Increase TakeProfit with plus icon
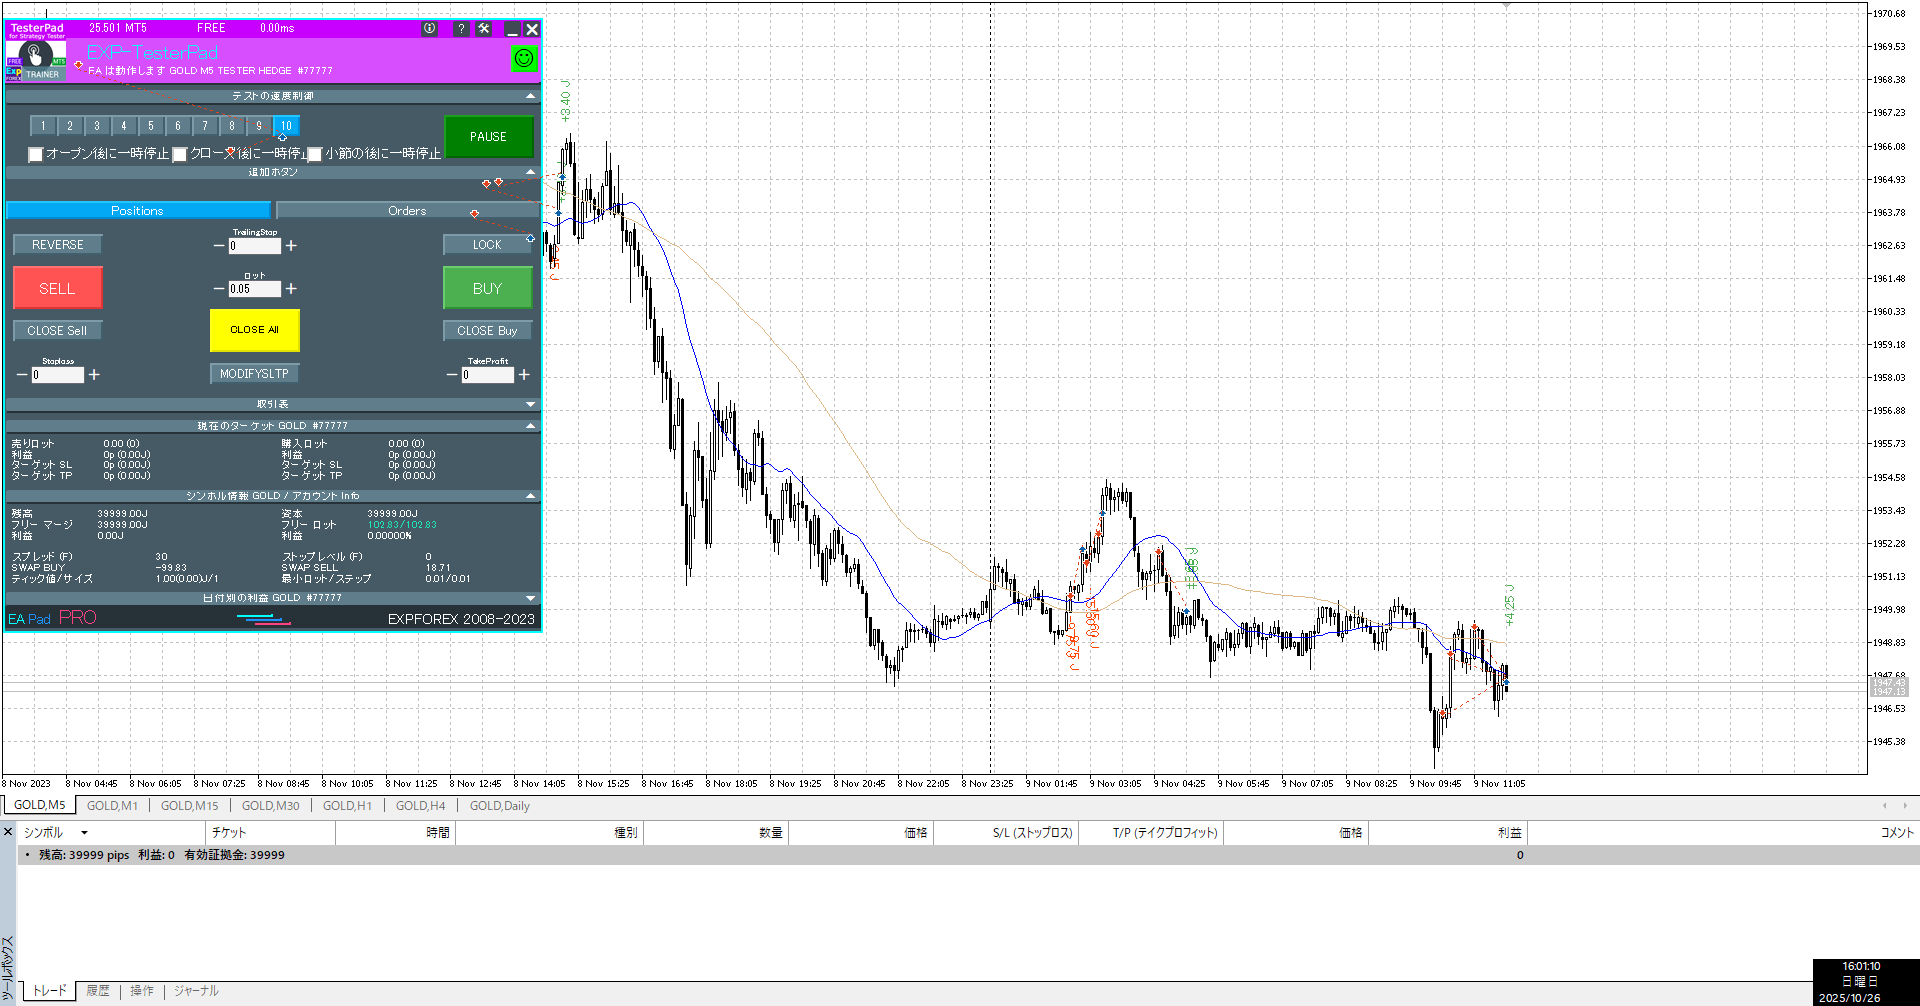The height and width of the screenshot is (1006, 1920). tap(524, 375)
